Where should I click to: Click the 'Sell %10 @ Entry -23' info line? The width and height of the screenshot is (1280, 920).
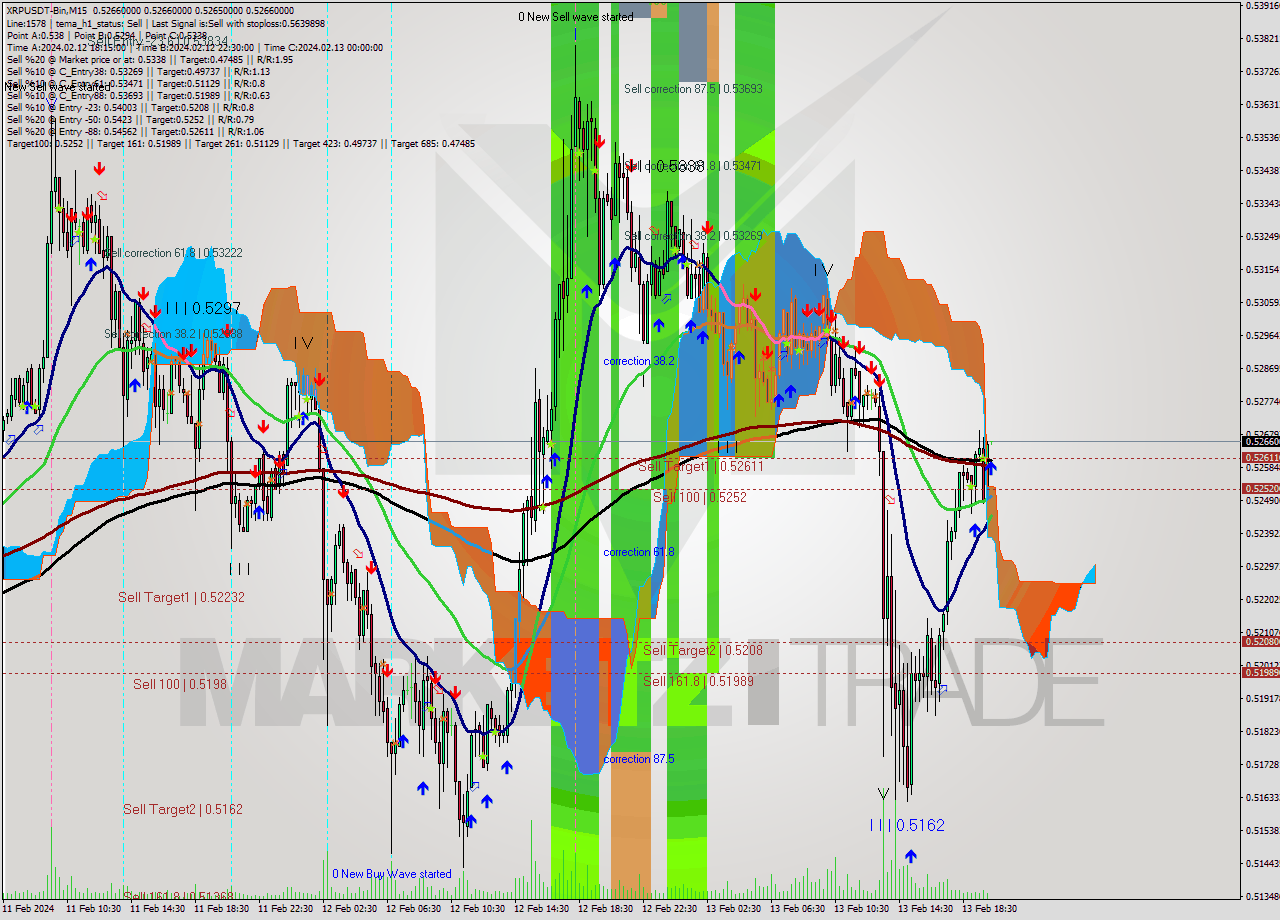coord(130,107)
